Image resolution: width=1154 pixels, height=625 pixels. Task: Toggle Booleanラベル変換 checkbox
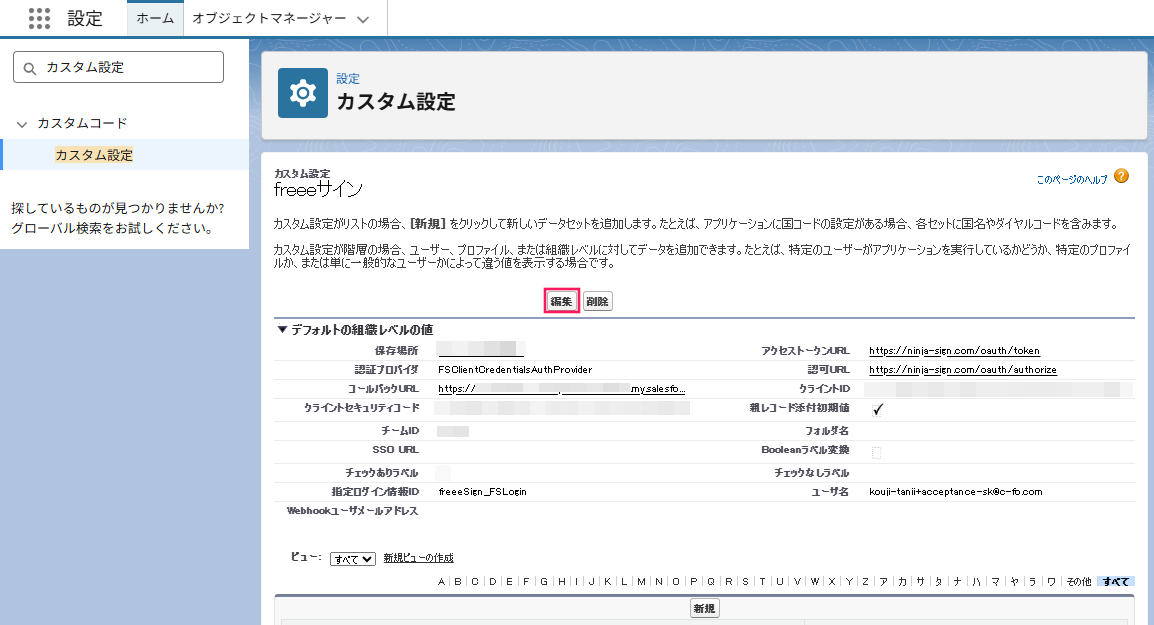[877, 452]
